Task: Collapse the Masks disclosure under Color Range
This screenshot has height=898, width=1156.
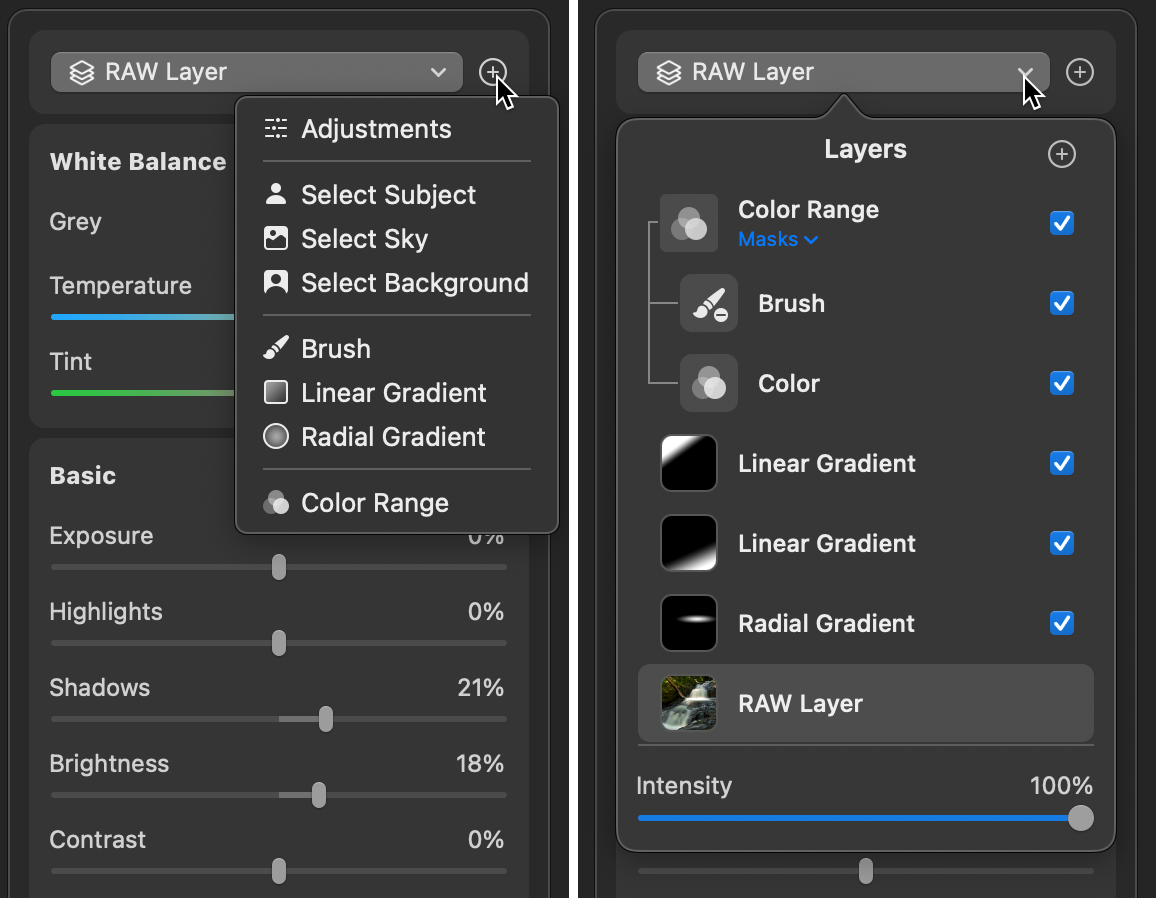Action: point(778,240)
